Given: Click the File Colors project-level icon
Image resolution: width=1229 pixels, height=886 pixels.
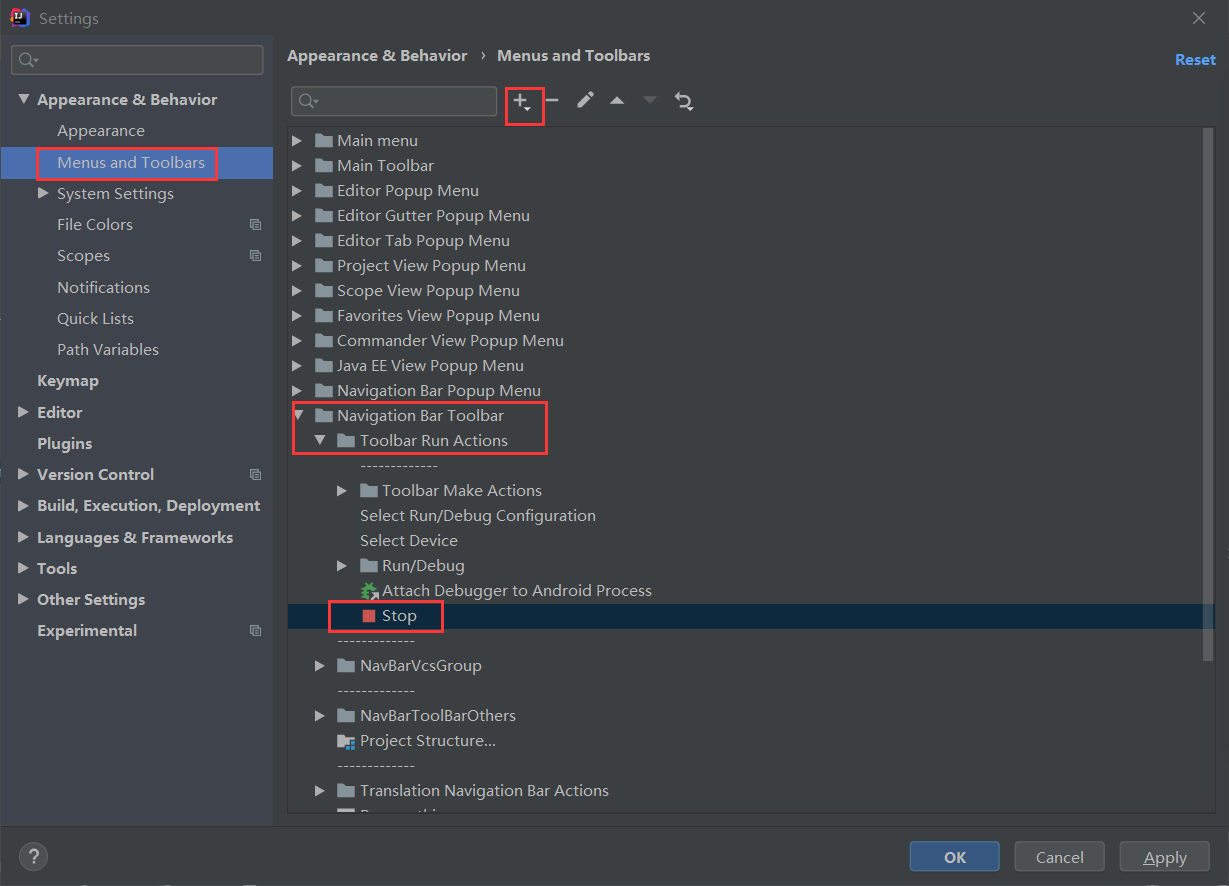Looking at the screenshot, I should (256, 225).
